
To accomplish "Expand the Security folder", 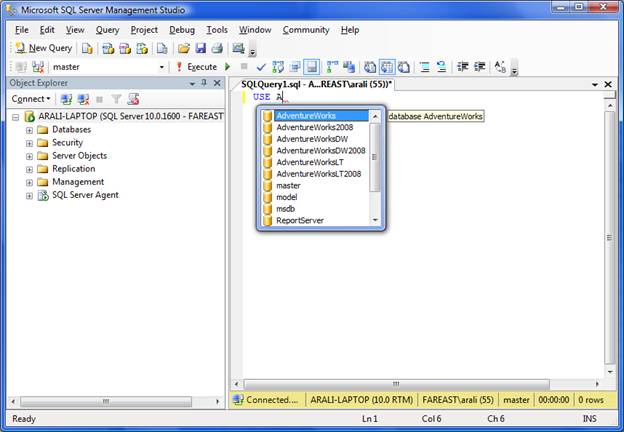I will pyautogui.click(x=29, y=143).
